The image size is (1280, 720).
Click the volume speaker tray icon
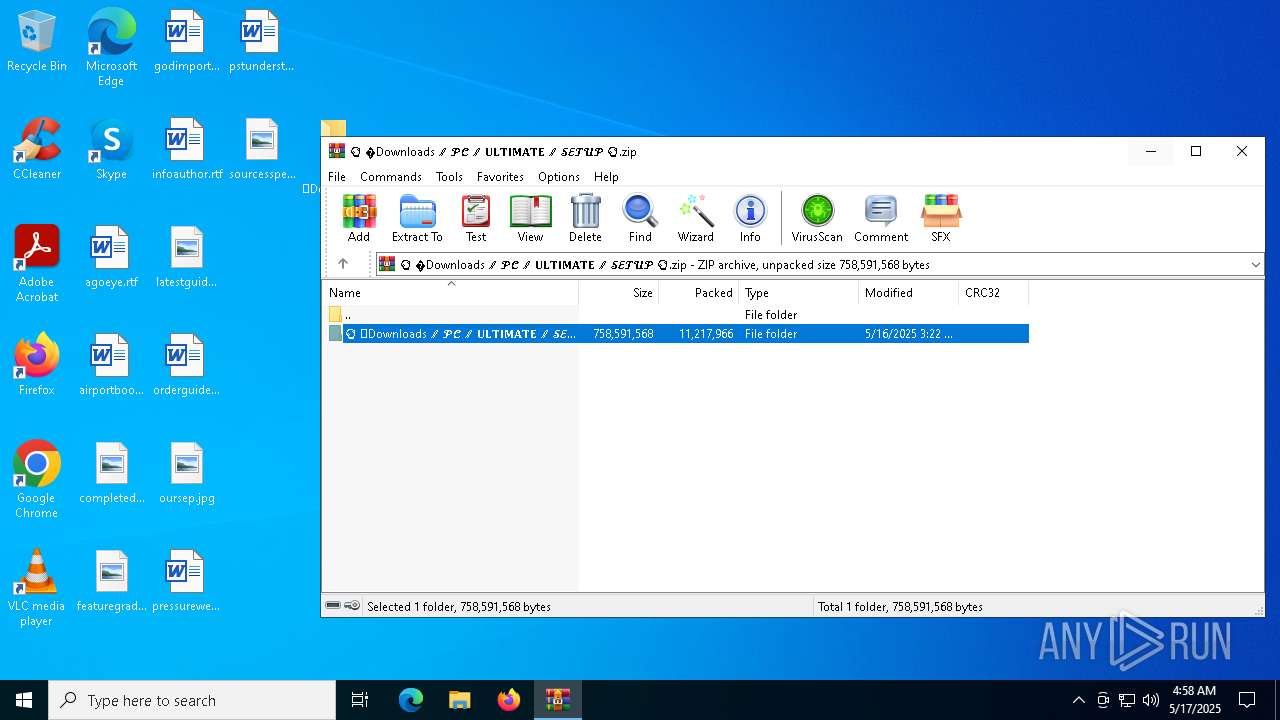click(x=1151, y=700)
